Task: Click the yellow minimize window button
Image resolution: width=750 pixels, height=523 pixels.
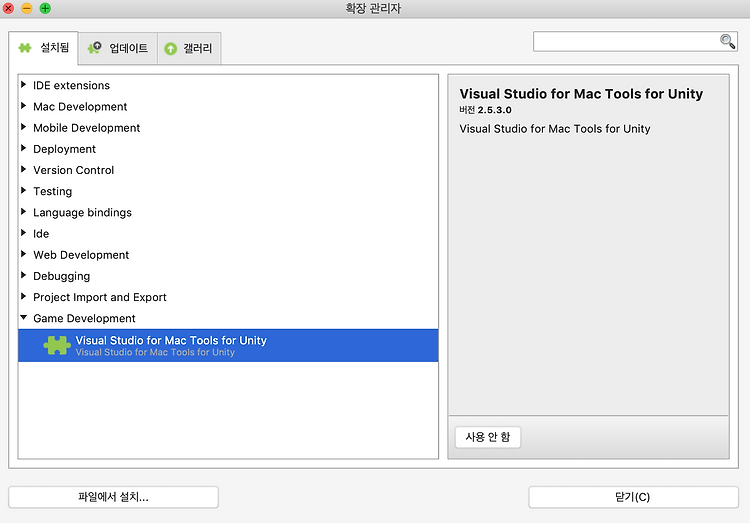Action: click(27, 8)
